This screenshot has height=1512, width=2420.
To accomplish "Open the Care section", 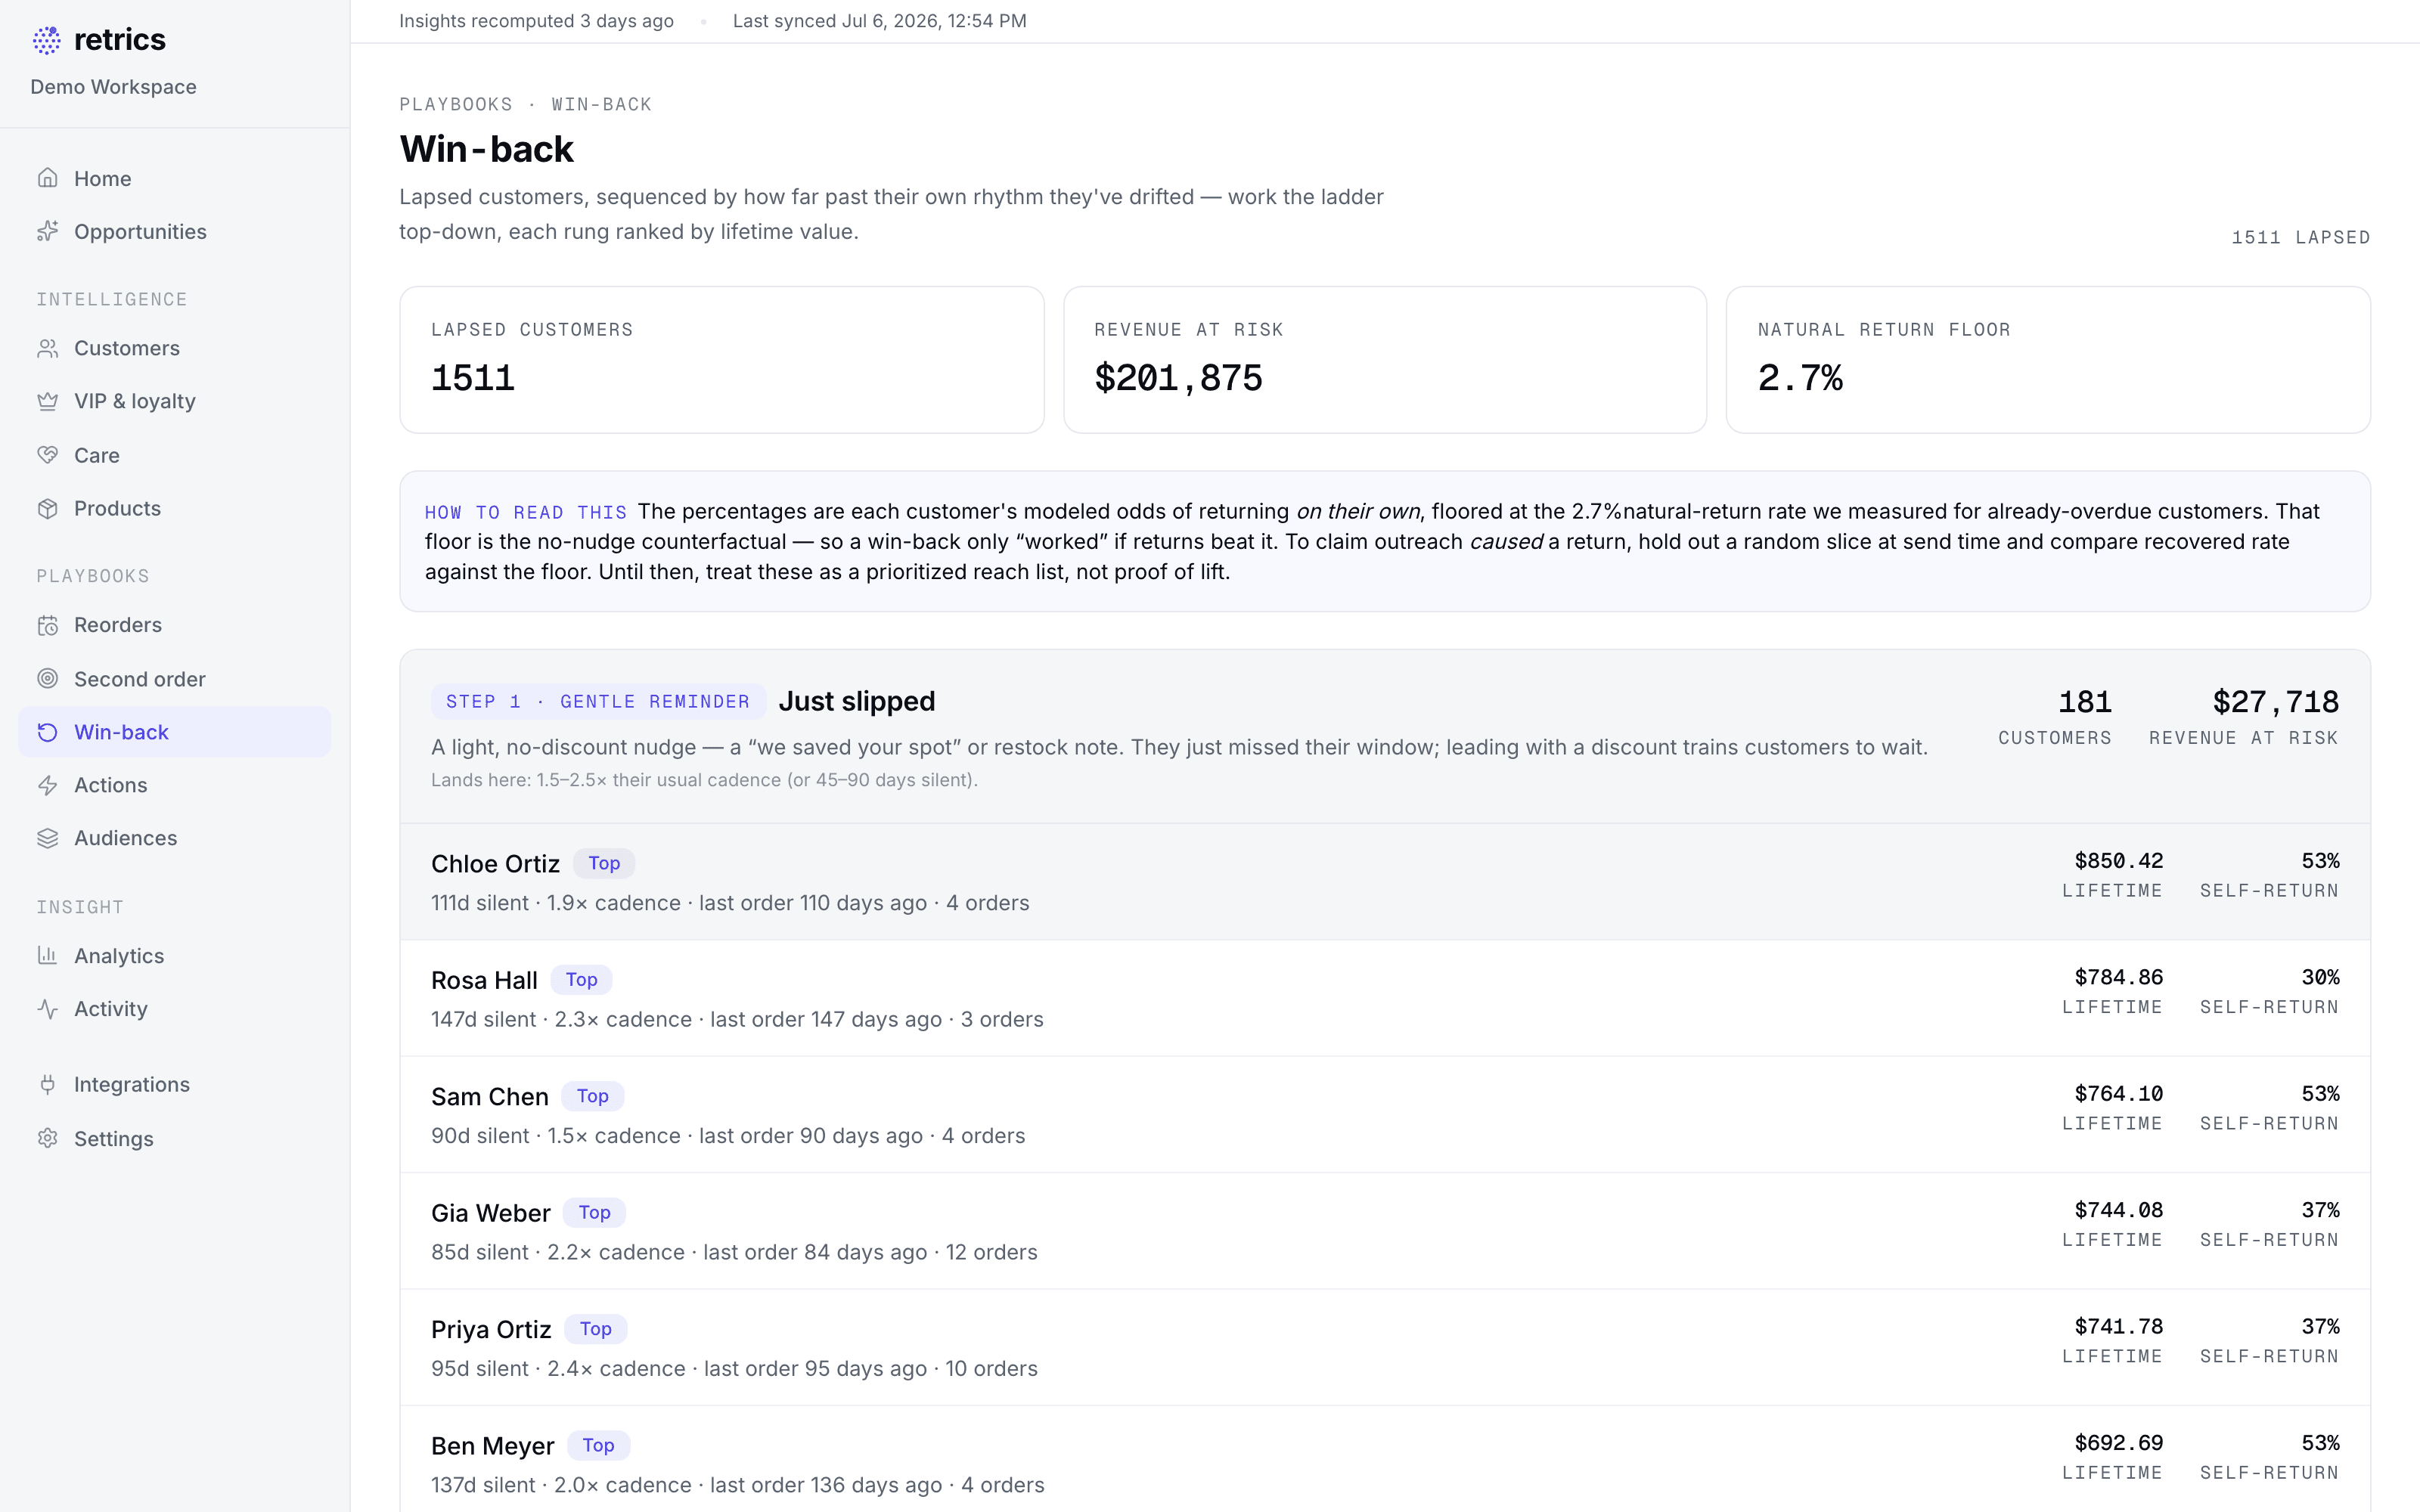I will tap(174, 455).
